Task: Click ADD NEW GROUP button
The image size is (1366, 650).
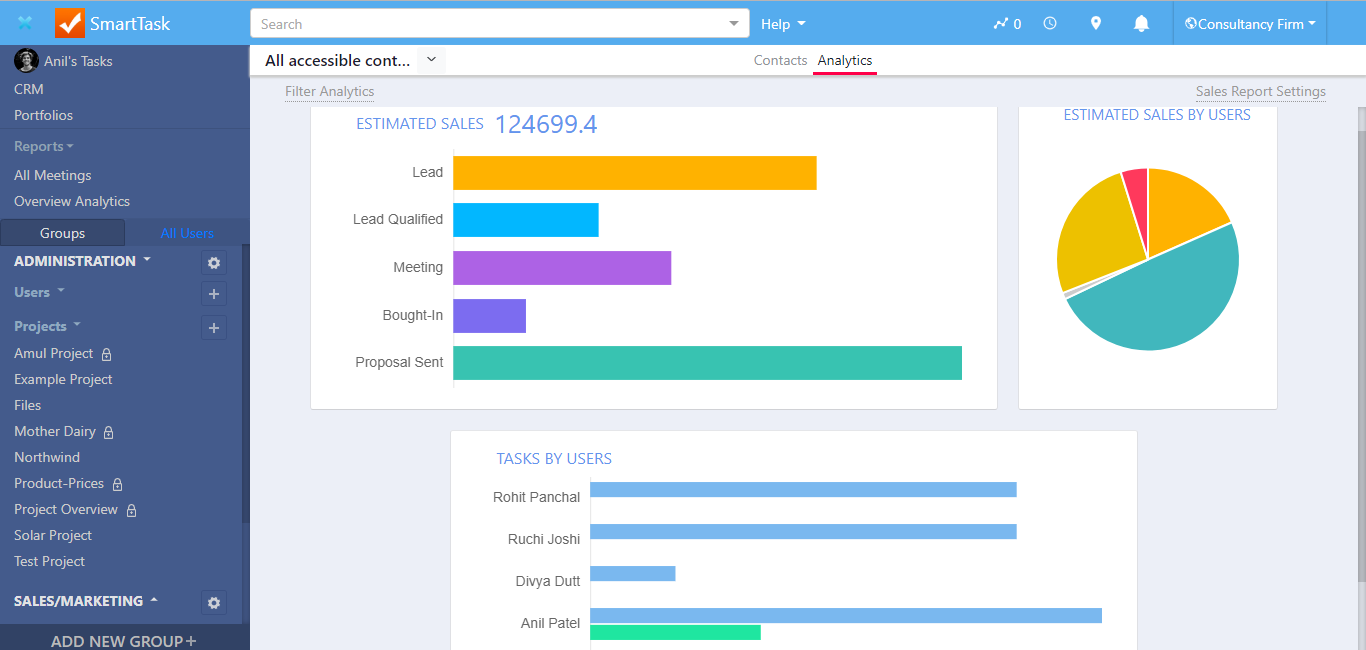Action: (x=124, y=640)
